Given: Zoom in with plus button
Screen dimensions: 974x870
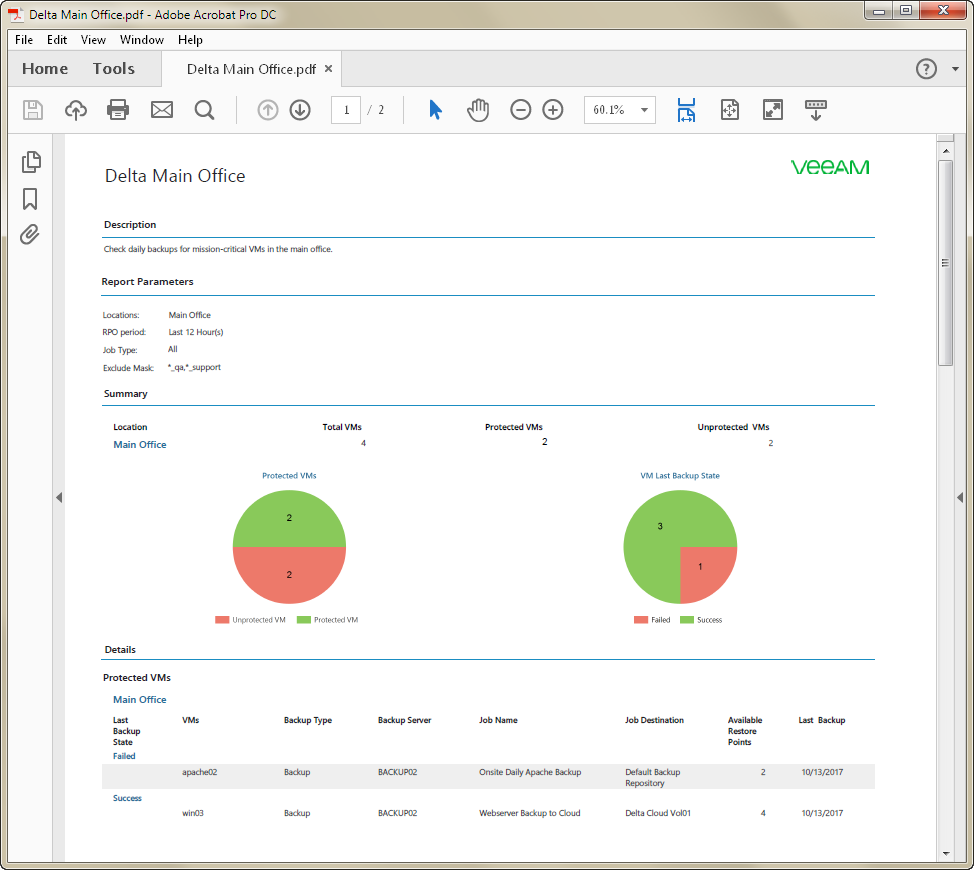Looking at the screenshot, I should coord(553,110).
